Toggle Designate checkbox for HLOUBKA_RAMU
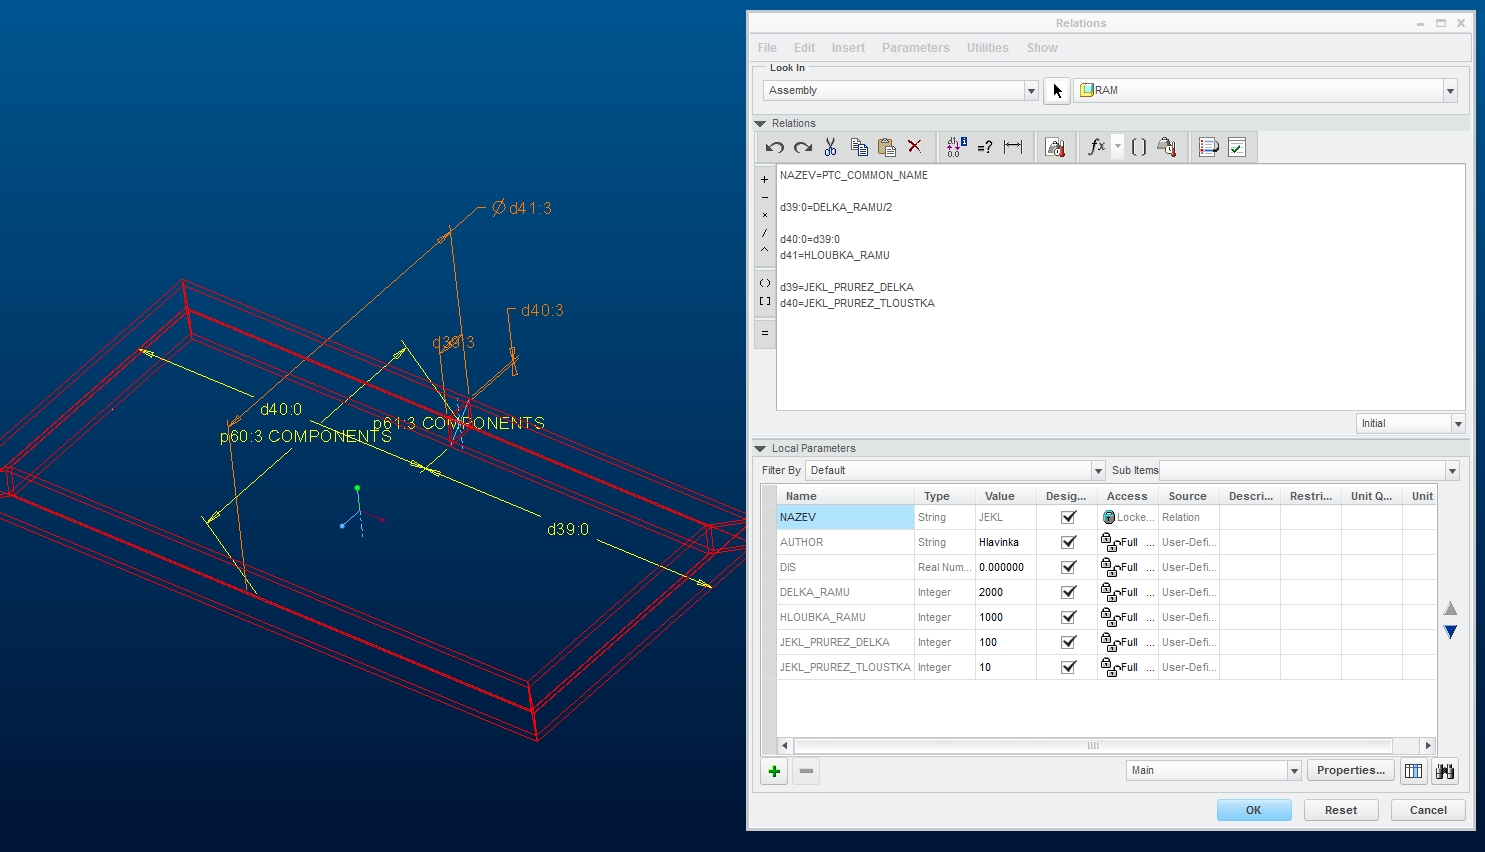 click(1068, 617)
